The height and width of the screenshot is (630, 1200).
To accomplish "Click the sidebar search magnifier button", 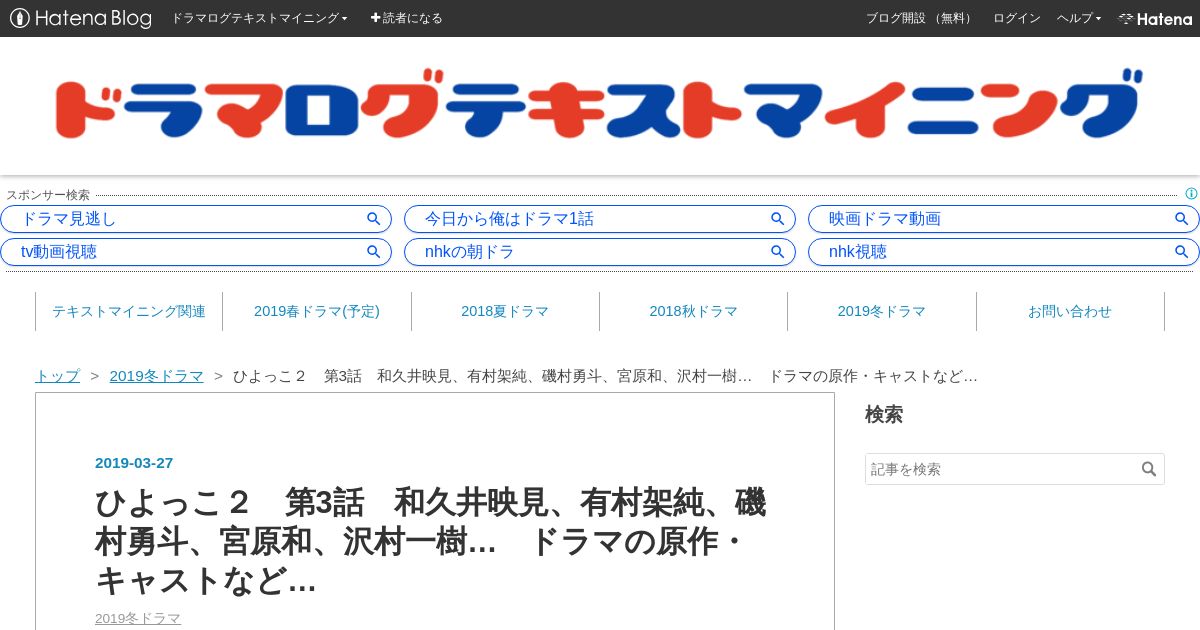I will pyautogui.click(x=1149, y=469).
